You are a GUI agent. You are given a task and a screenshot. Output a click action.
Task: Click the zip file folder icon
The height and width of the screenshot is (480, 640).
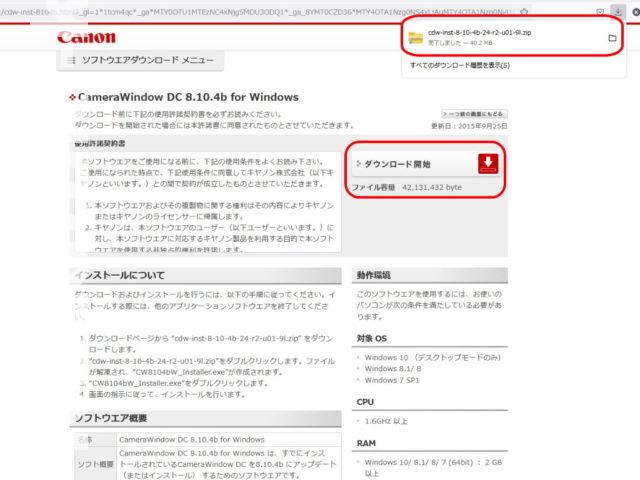click(415, 38)
